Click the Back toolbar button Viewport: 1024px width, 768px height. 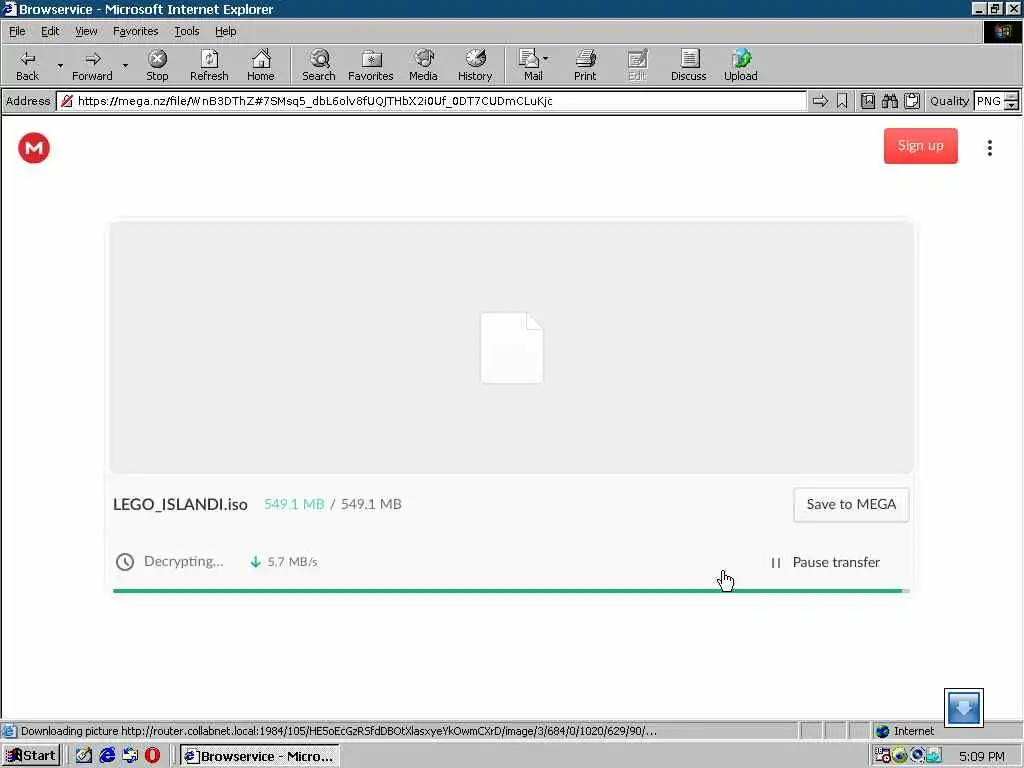point(27,65)
